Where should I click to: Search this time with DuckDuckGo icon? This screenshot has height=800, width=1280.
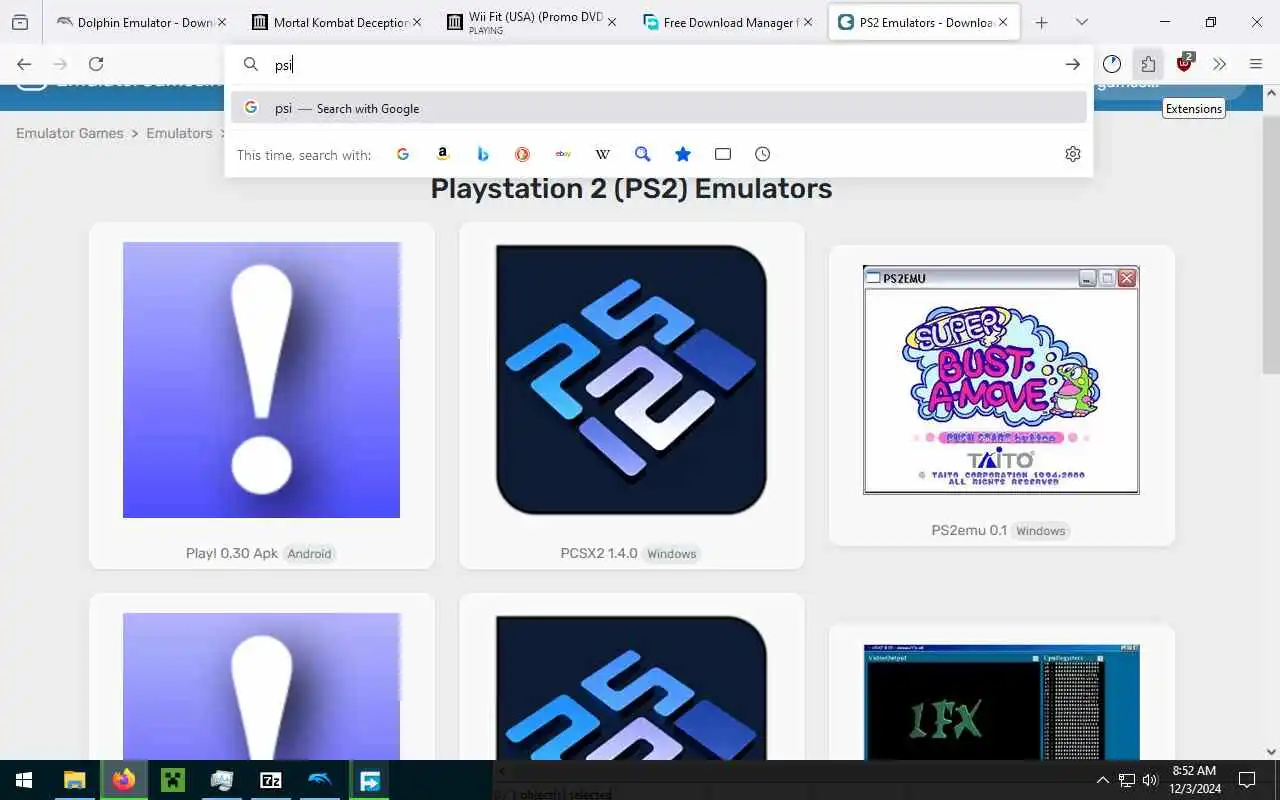click(522, 154)
